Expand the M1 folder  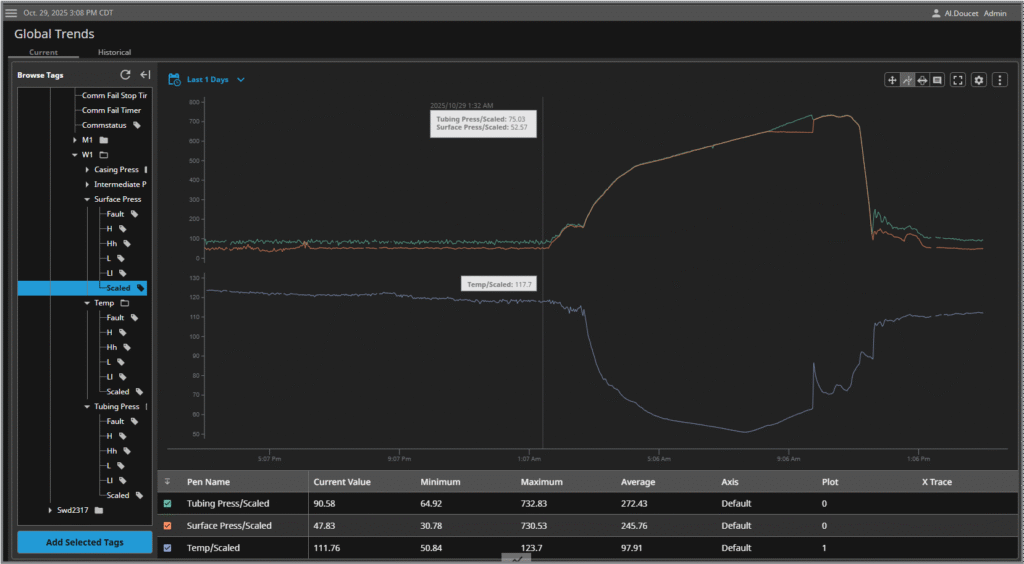[x=75, y=140]
